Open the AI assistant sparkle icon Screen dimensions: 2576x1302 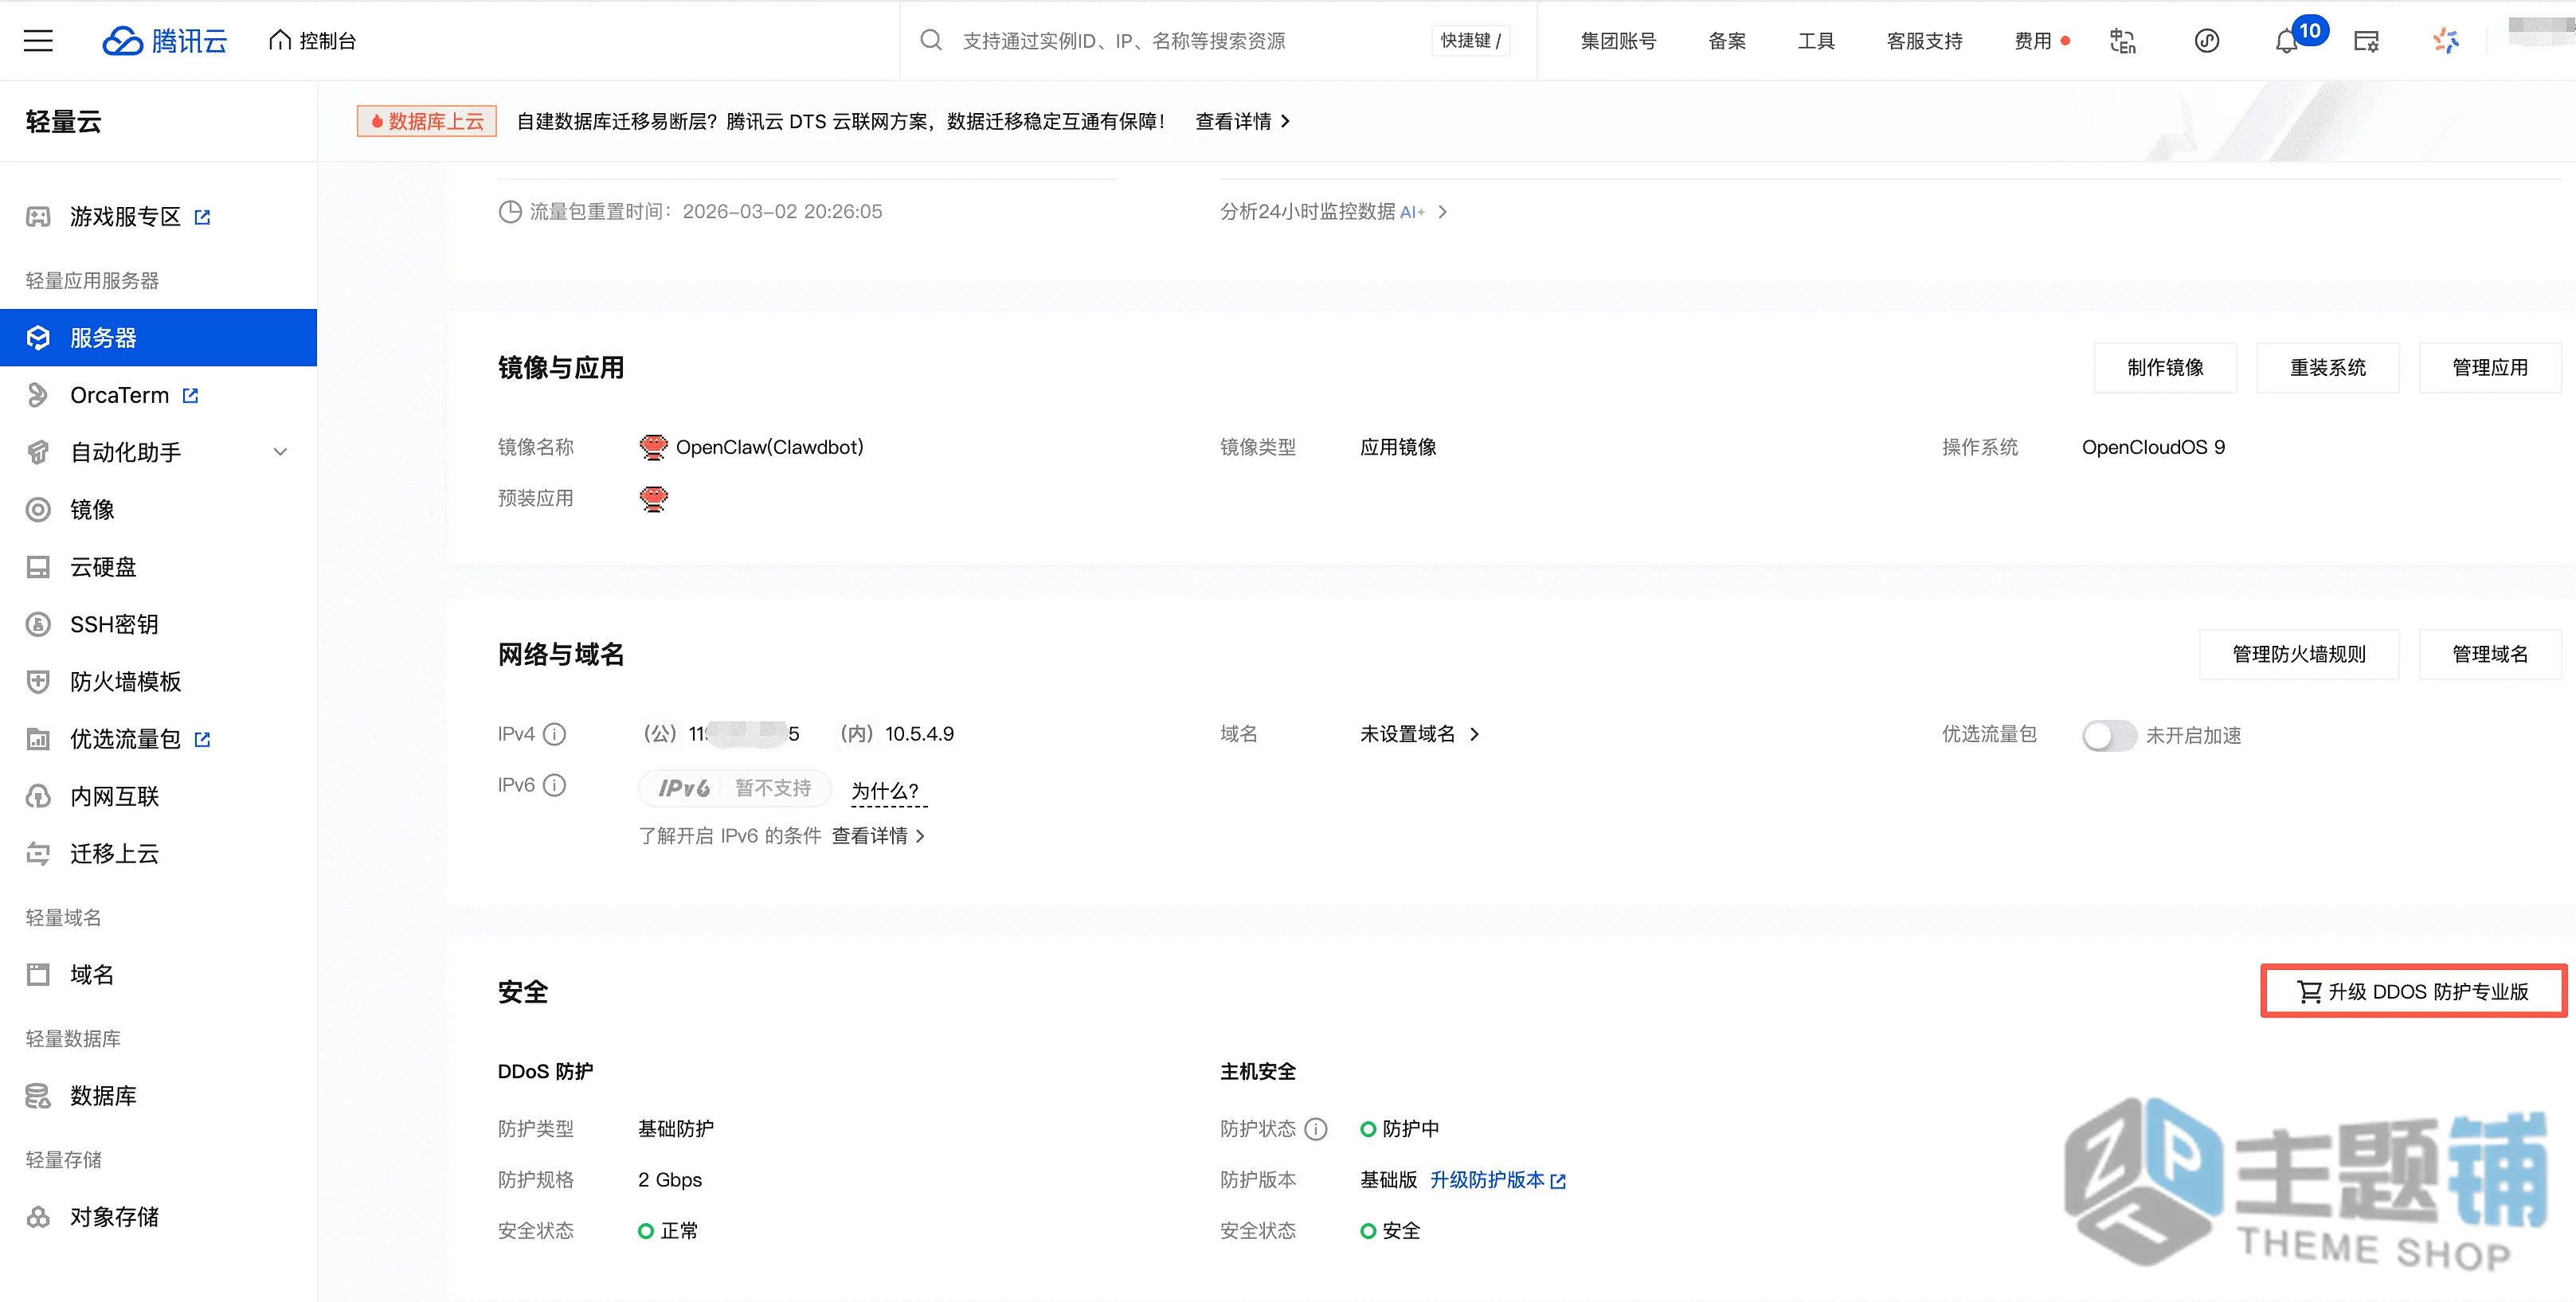(2446, 41)
